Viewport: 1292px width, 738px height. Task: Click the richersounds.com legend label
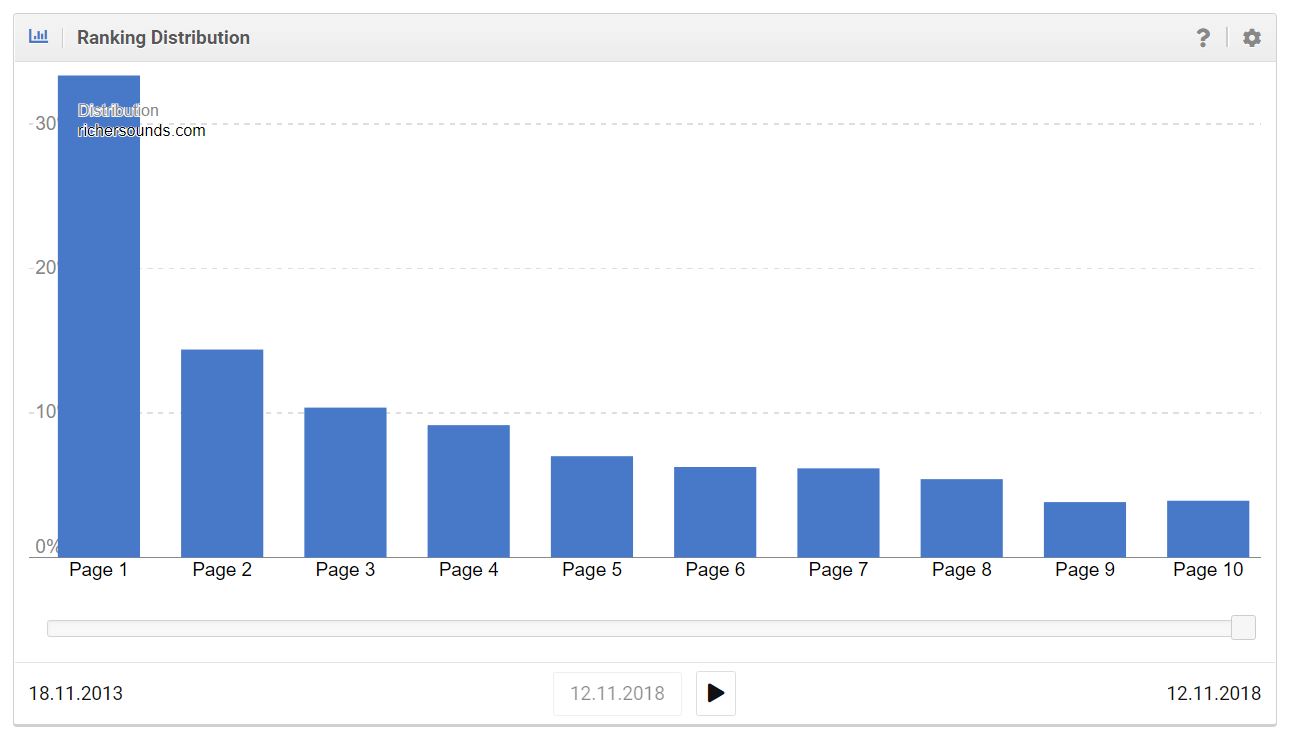[x=142, y=130]
